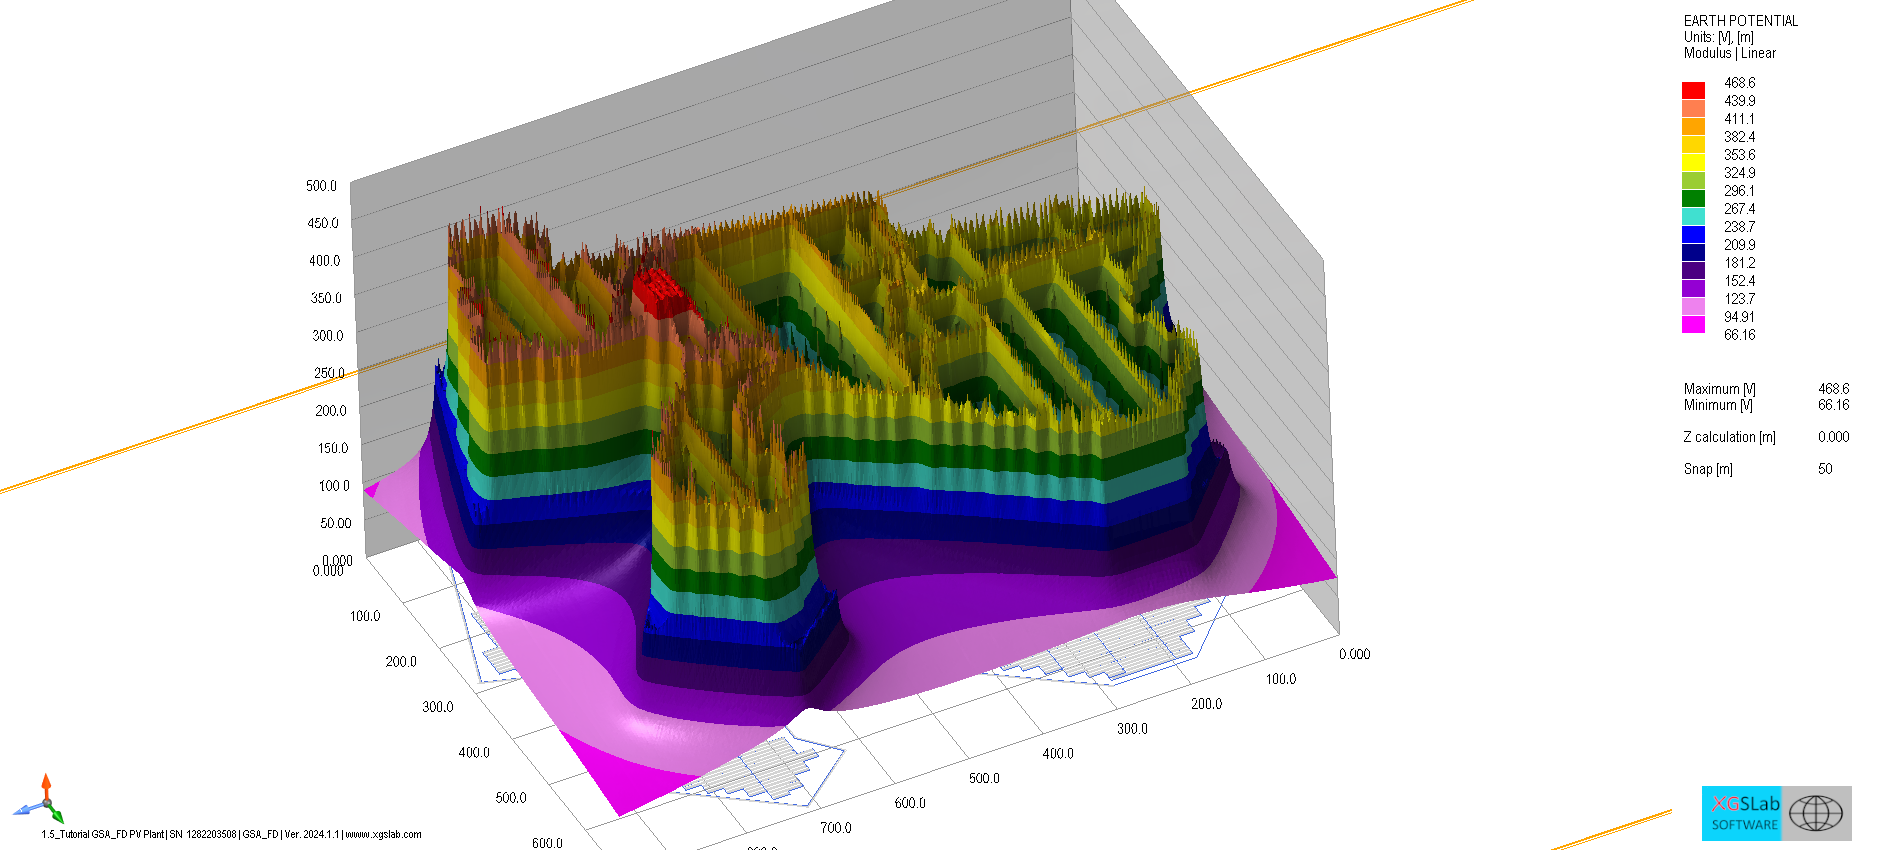The height and width of the screenshot is (850, 1882).
Task: Select the red 468.6 legend swatch
Action: pos(1693,90)
